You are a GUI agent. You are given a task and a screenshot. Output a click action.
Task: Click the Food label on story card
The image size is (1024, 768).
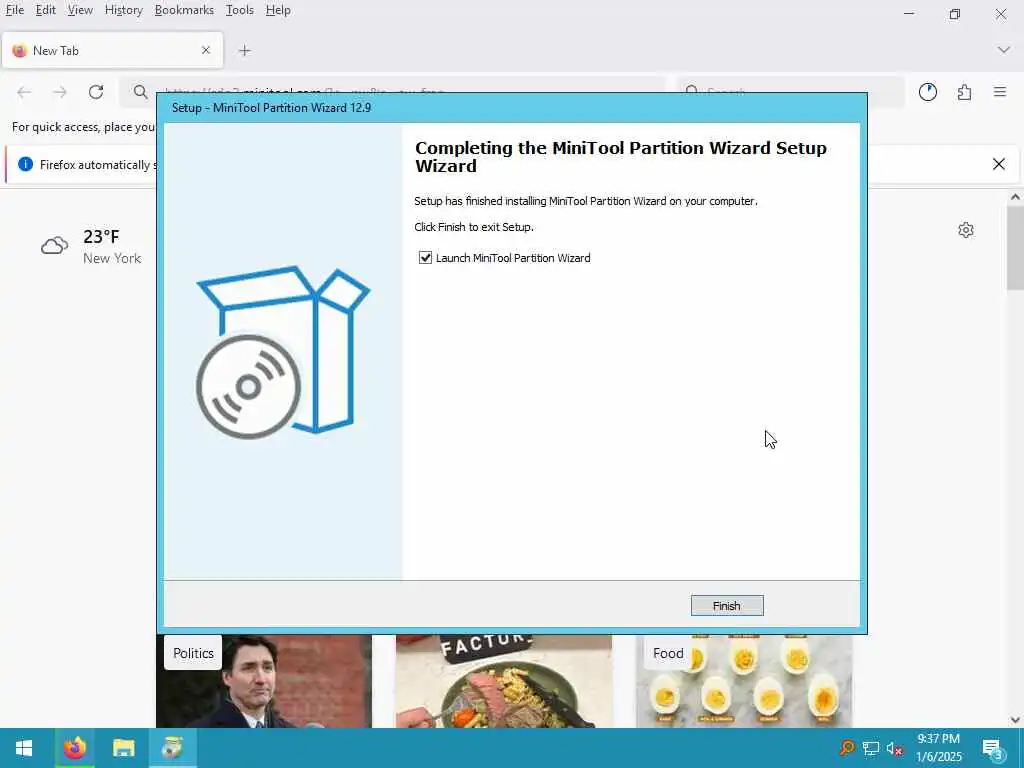[668, 653]
